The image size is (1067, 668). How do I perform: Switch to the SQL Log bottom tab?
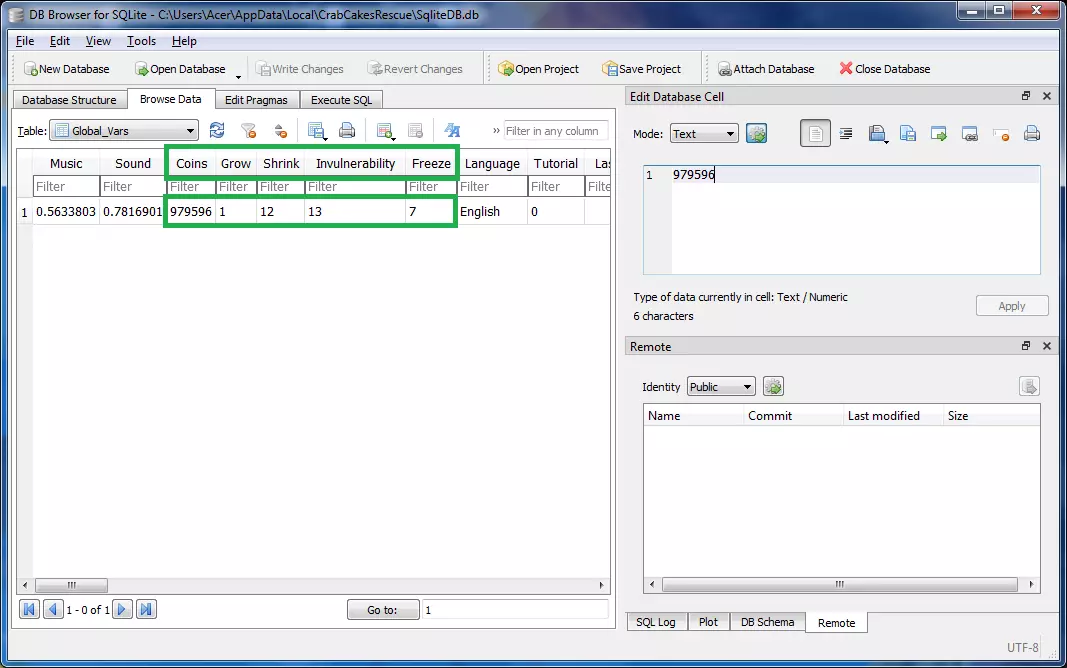point(656,622)
